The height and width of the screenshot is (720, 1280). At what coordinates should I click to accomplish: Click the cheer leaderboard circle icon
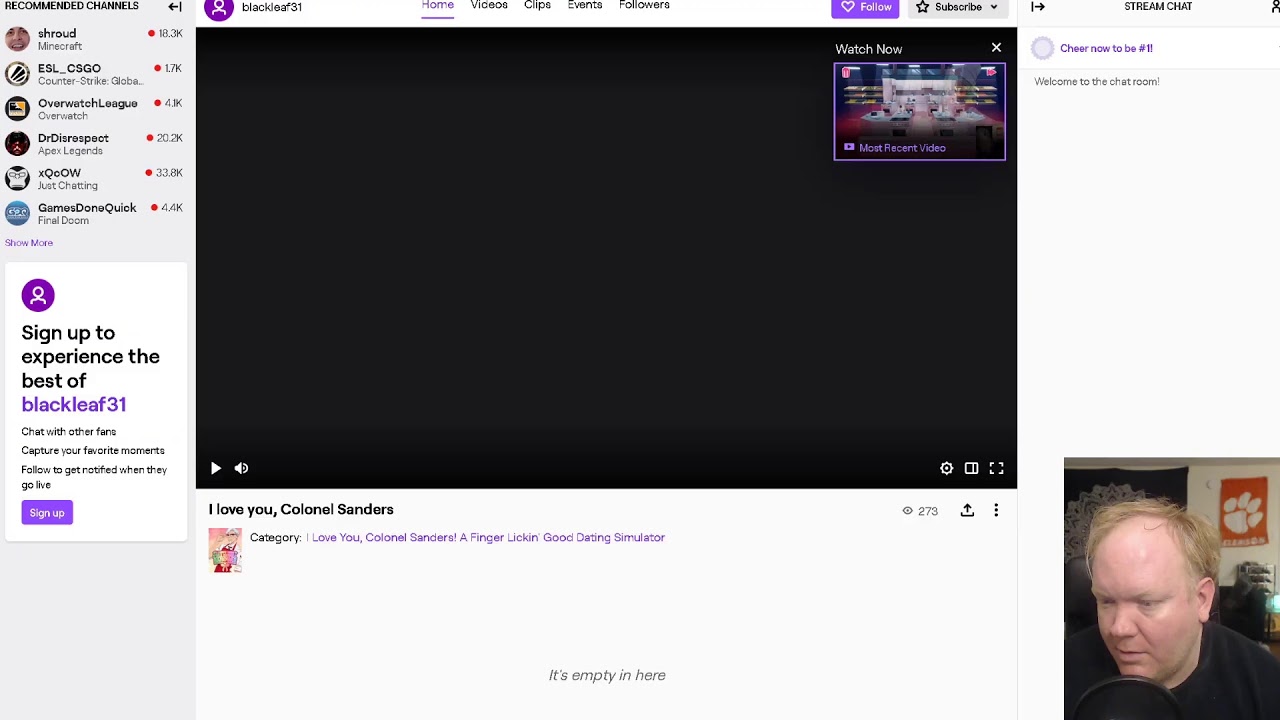point(1042,48)
